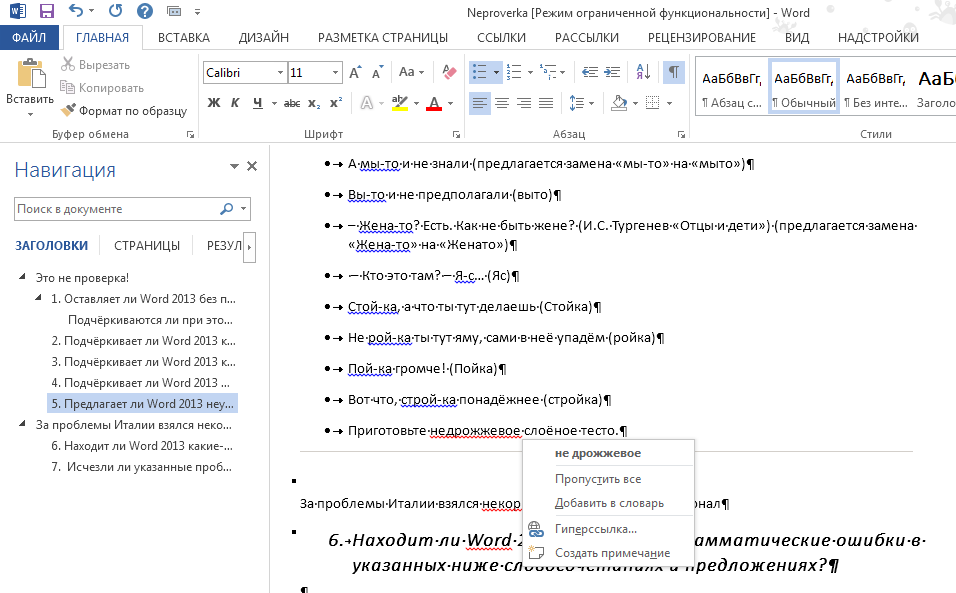
Task: Open Word Help question mark
Action: [144, 11]
